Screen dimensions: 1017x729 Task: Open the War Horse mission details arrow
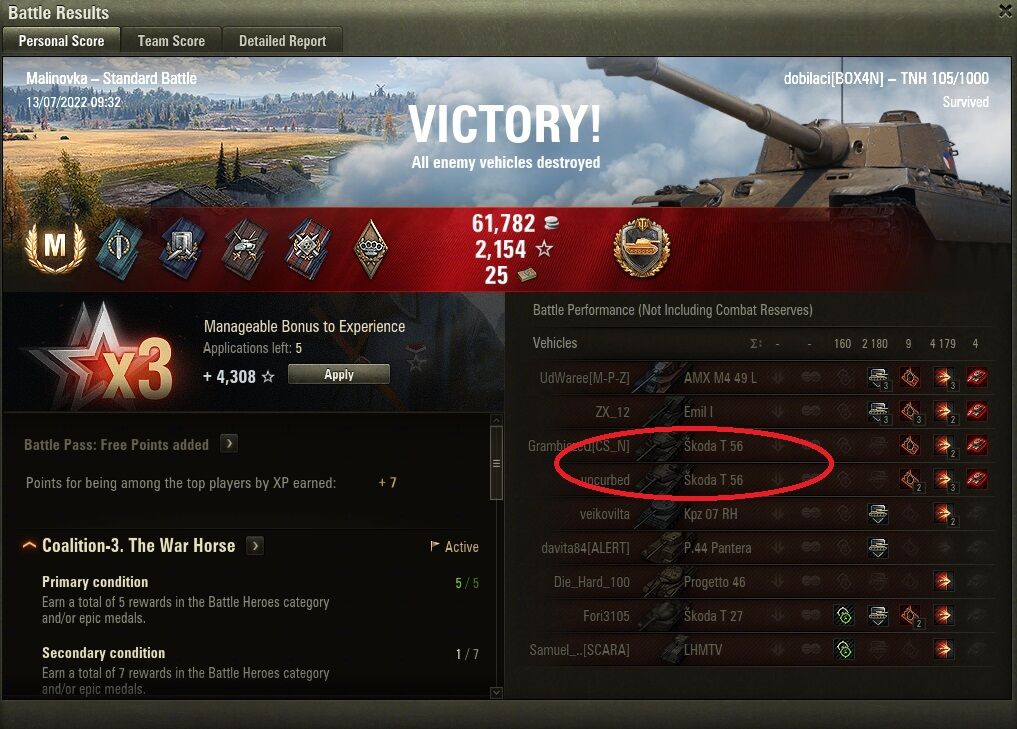pos(255,545)
